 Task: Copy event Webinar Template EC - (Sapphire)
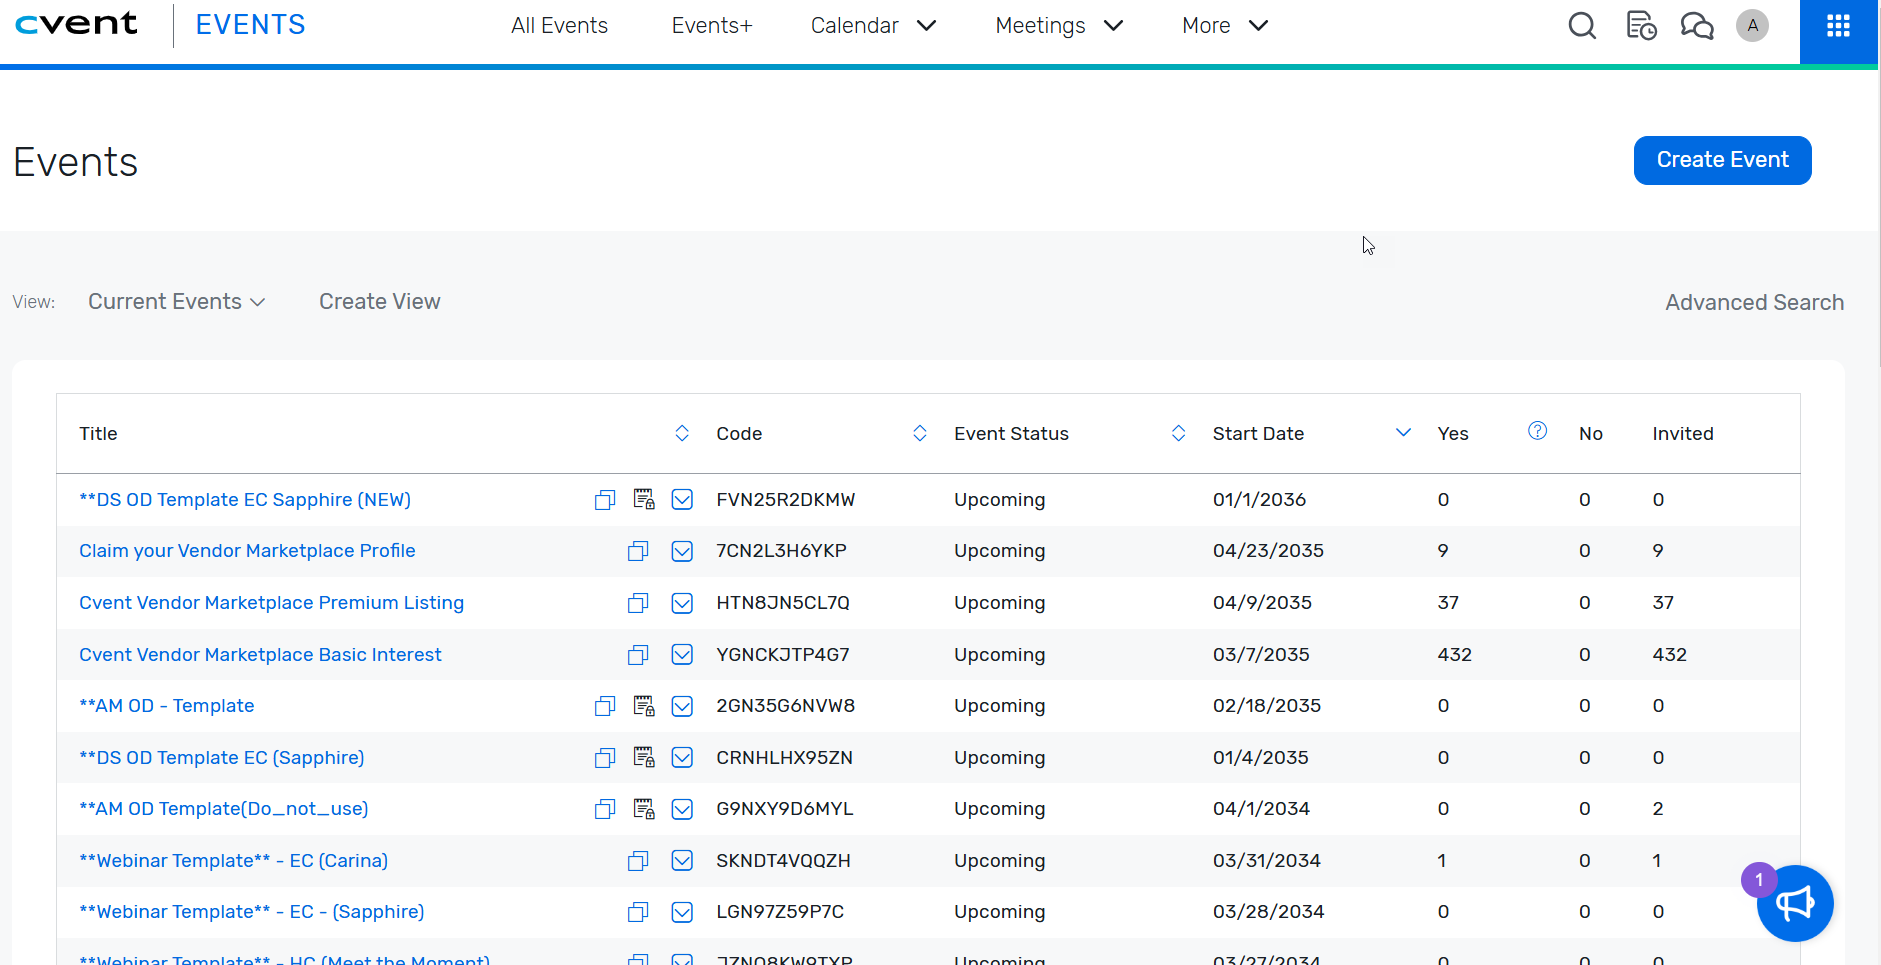coord(638,912)
